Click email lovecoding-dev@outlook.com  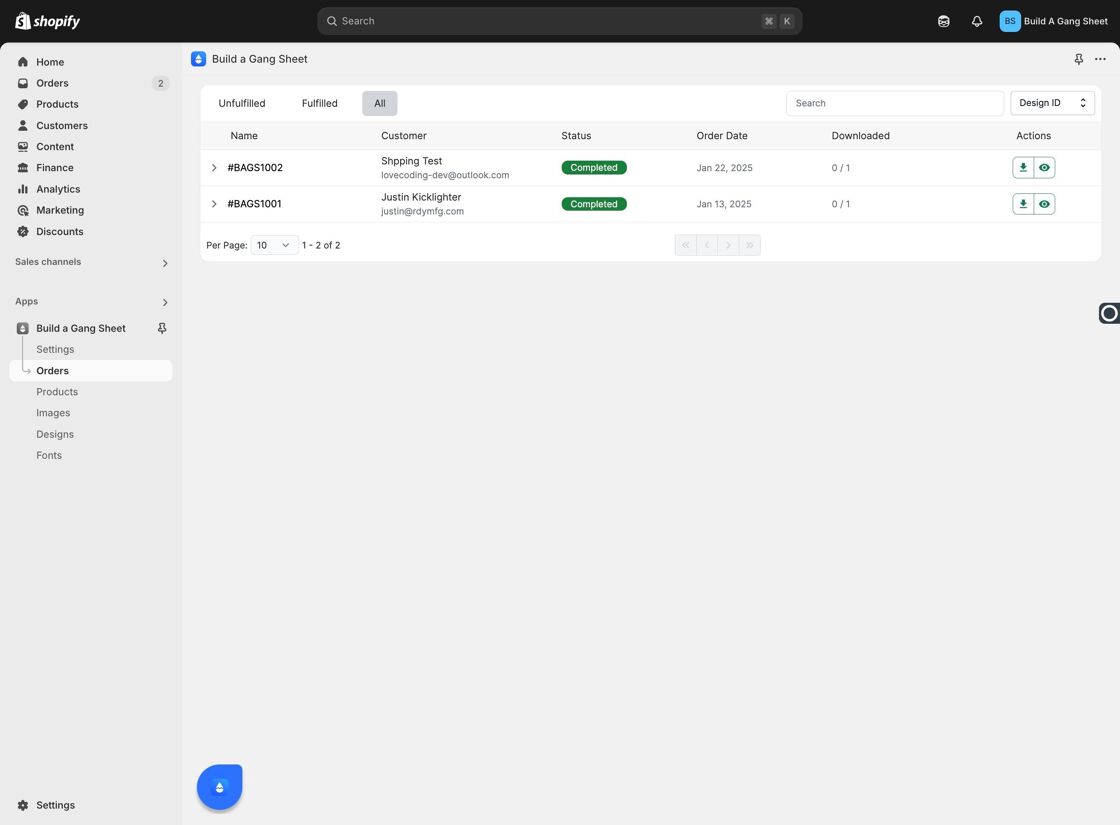click(445, 175)
